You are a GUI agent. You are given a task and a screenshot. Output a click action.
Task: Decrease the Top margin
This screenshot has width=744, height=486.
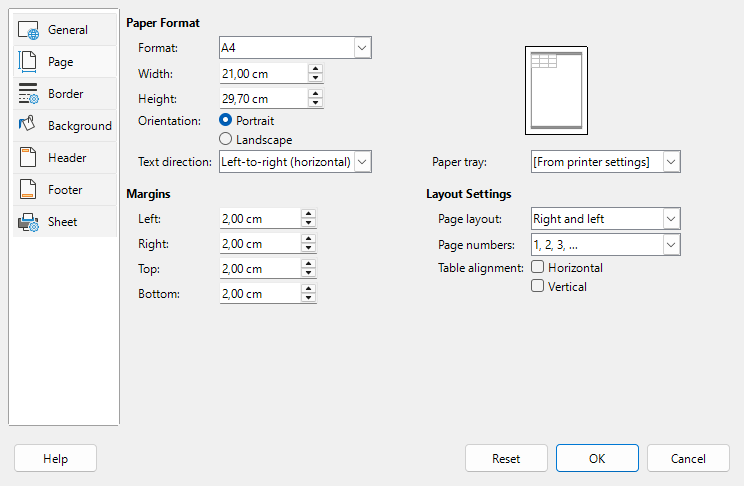click(308, 273)
